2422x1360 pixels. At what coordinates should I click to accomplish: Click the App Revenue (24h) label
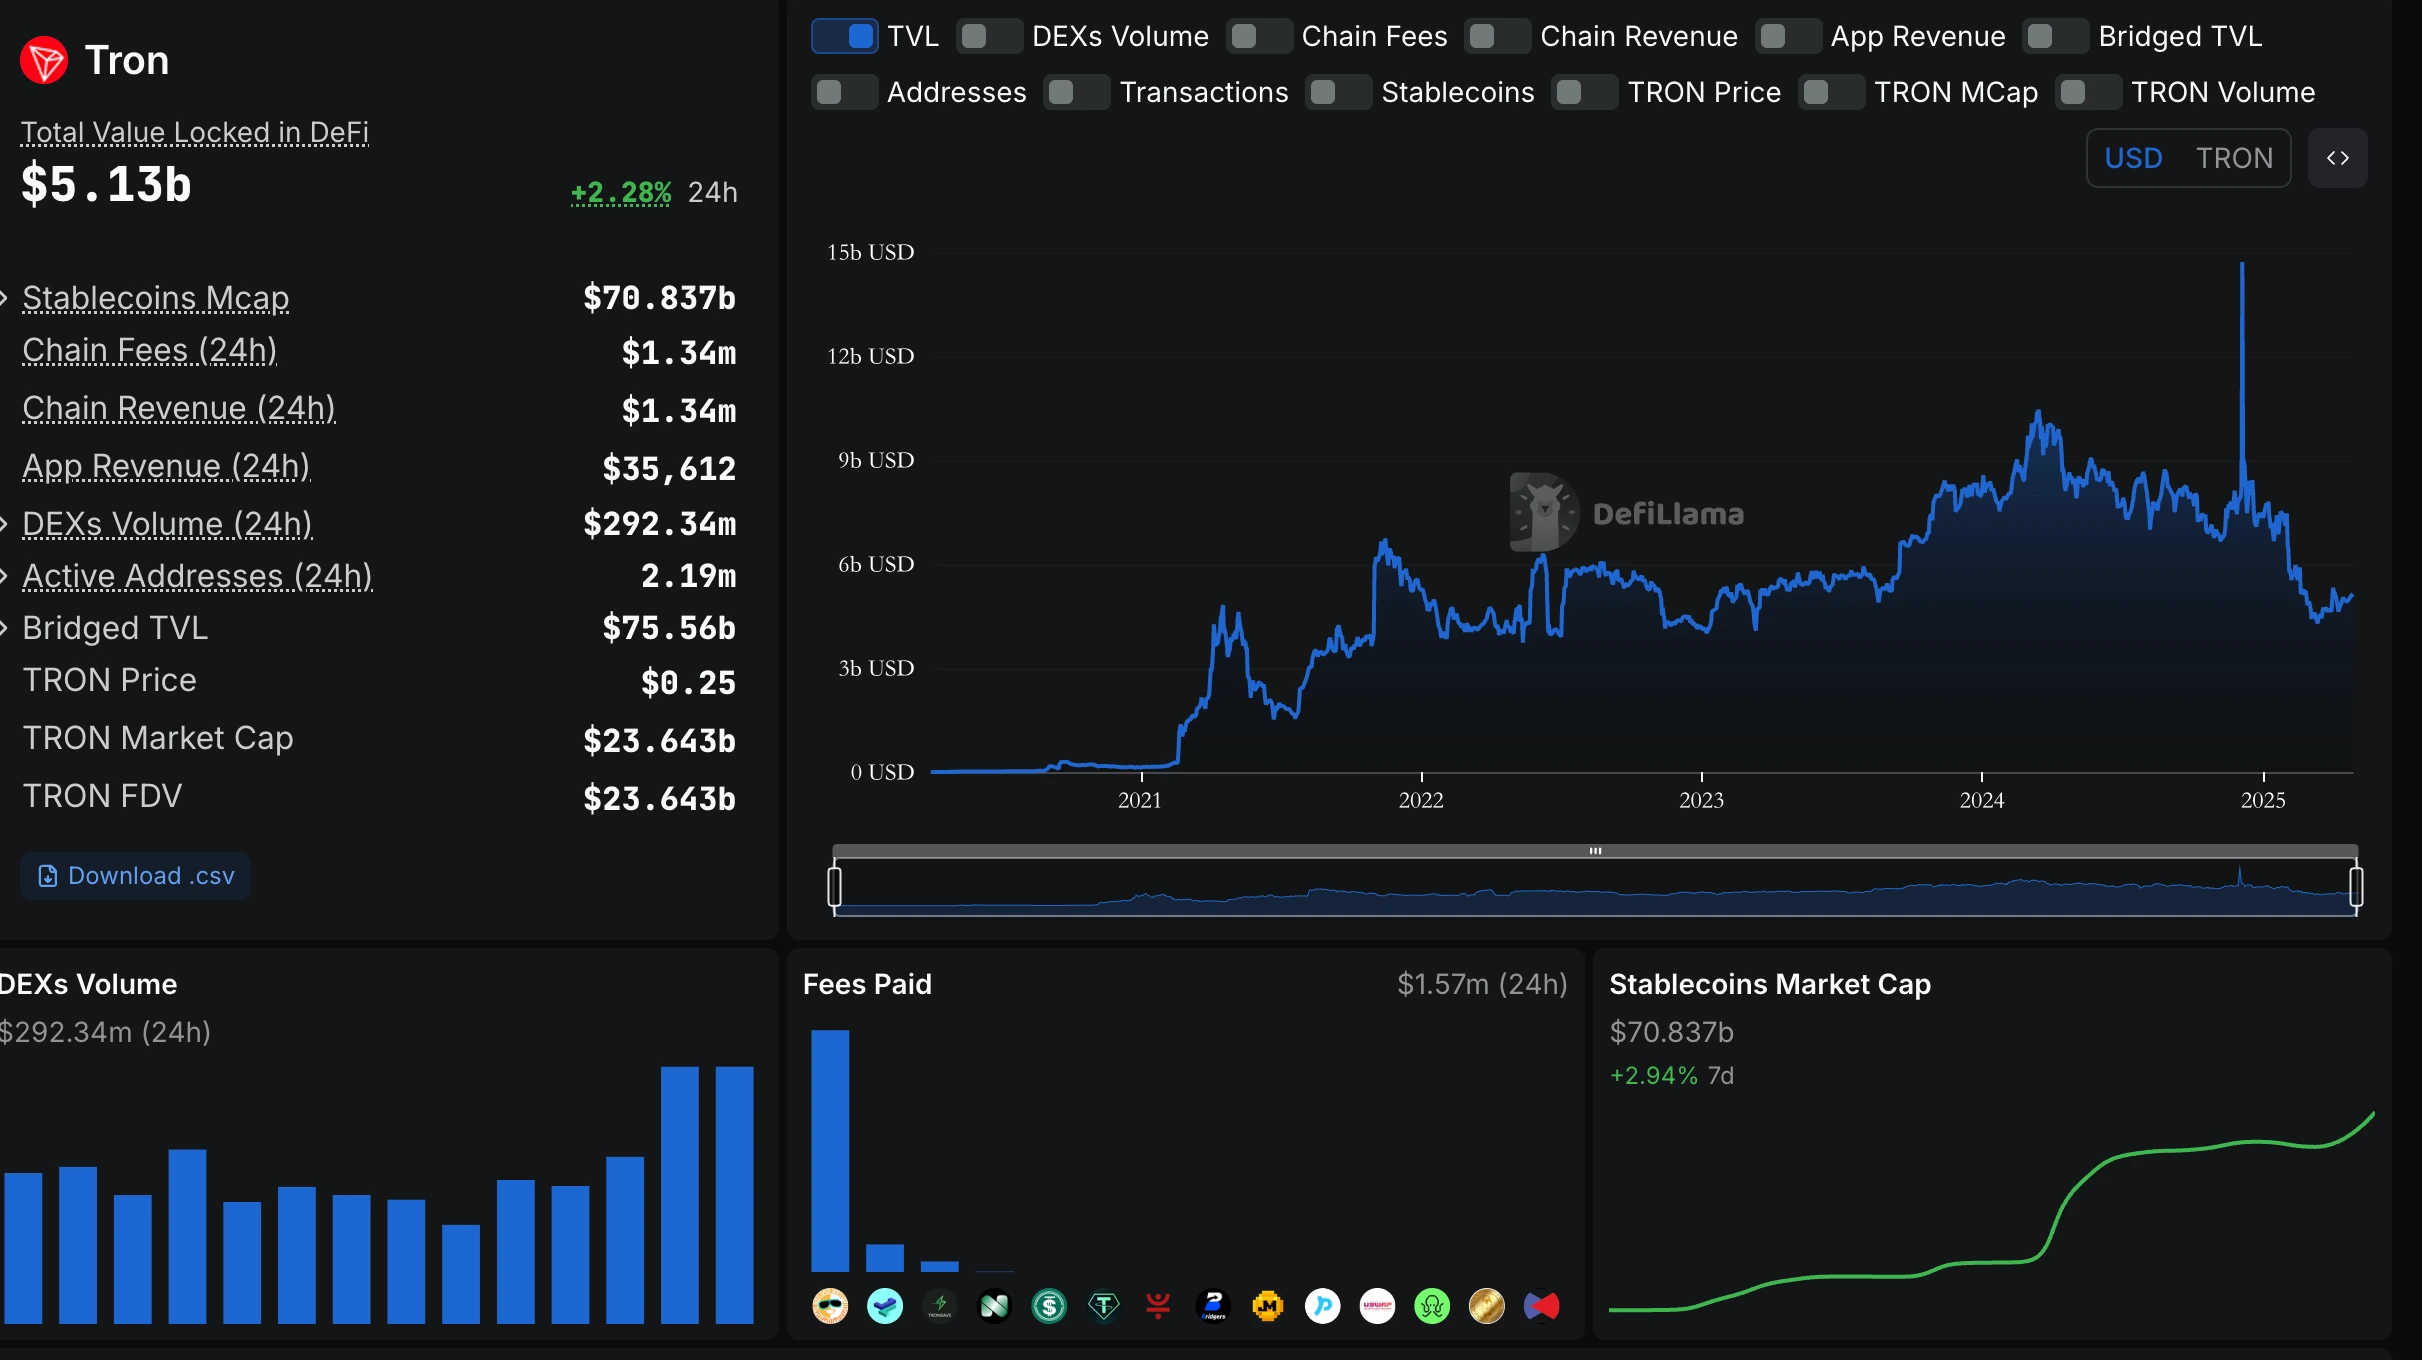166,466
